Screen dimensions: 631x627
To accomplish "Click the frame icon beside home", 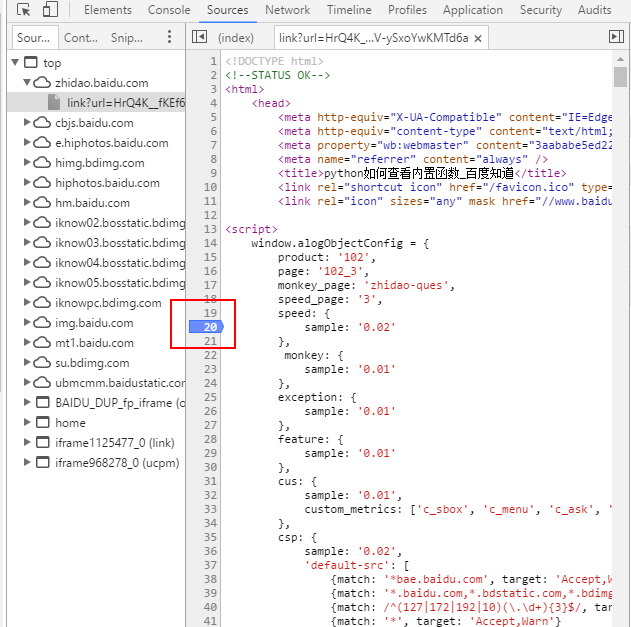I will point(43,423).
